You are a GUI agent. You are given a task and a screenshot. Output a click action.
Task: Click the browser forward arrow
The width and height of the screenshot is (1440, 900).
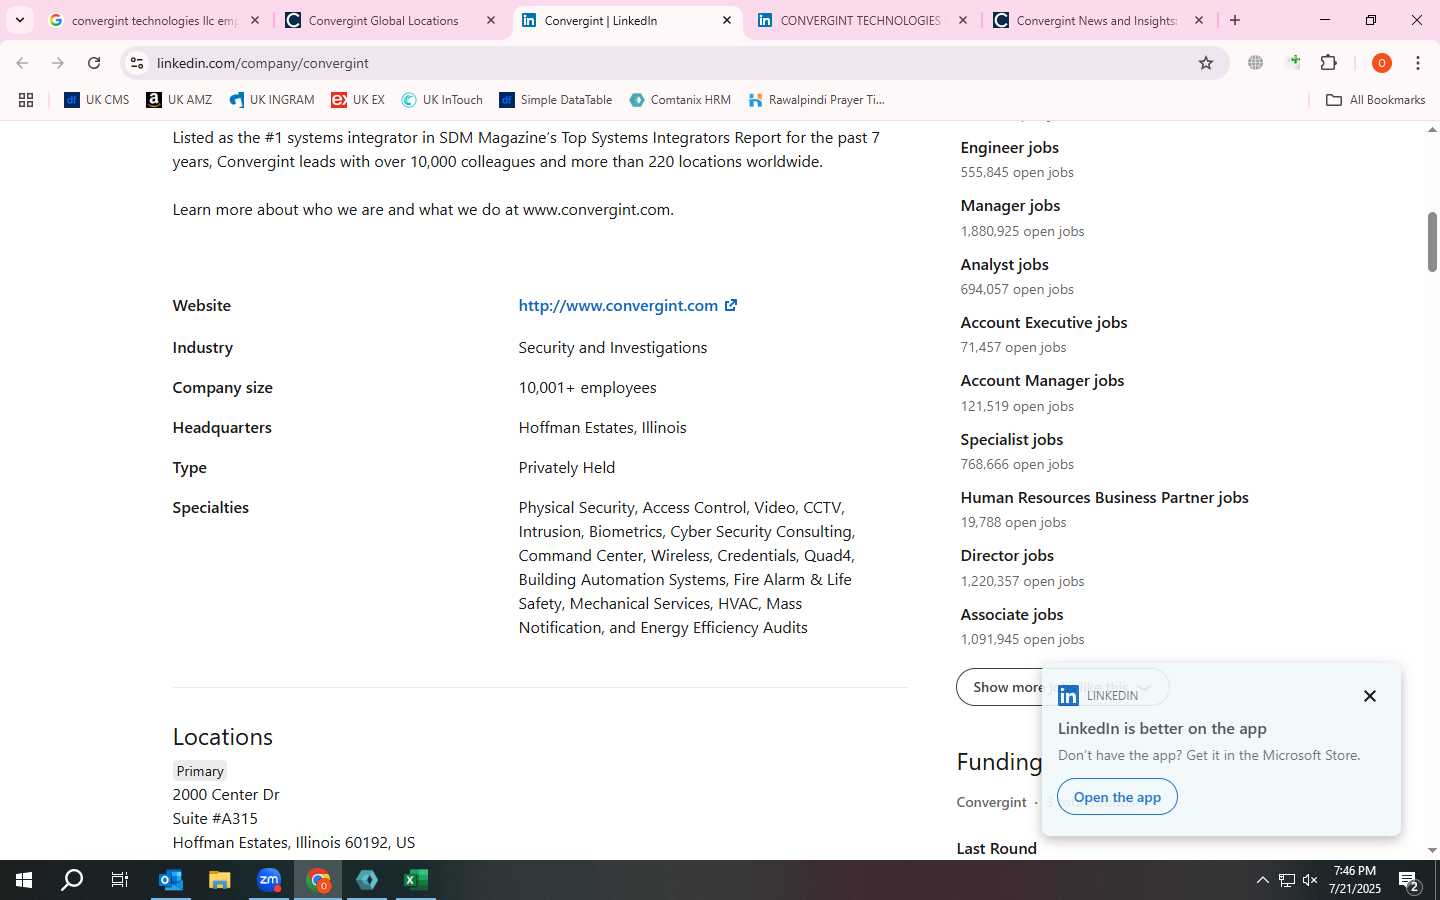click(x=58, y=63)
